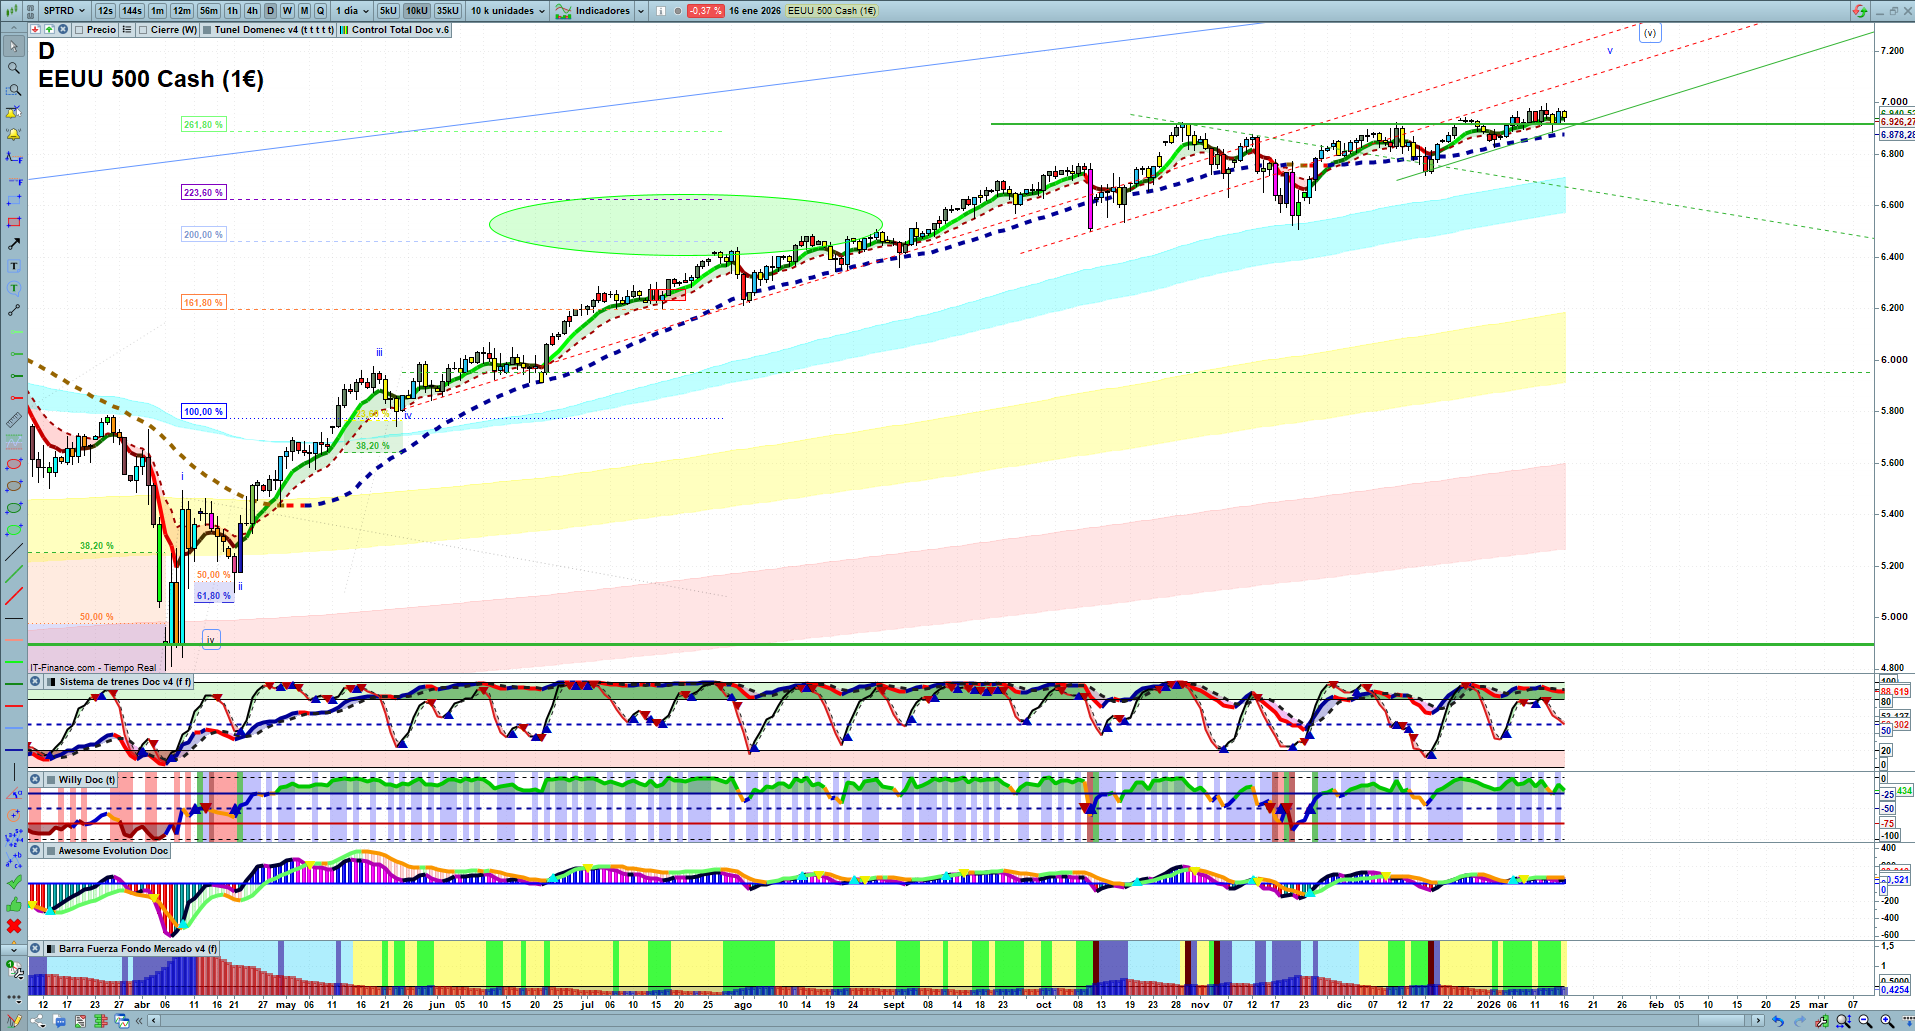Open the 10 k unidades dropdown
Image resolution: width=1915 pixels, height=1031 pixels.
pyautogui.click(x=508, y=11)
